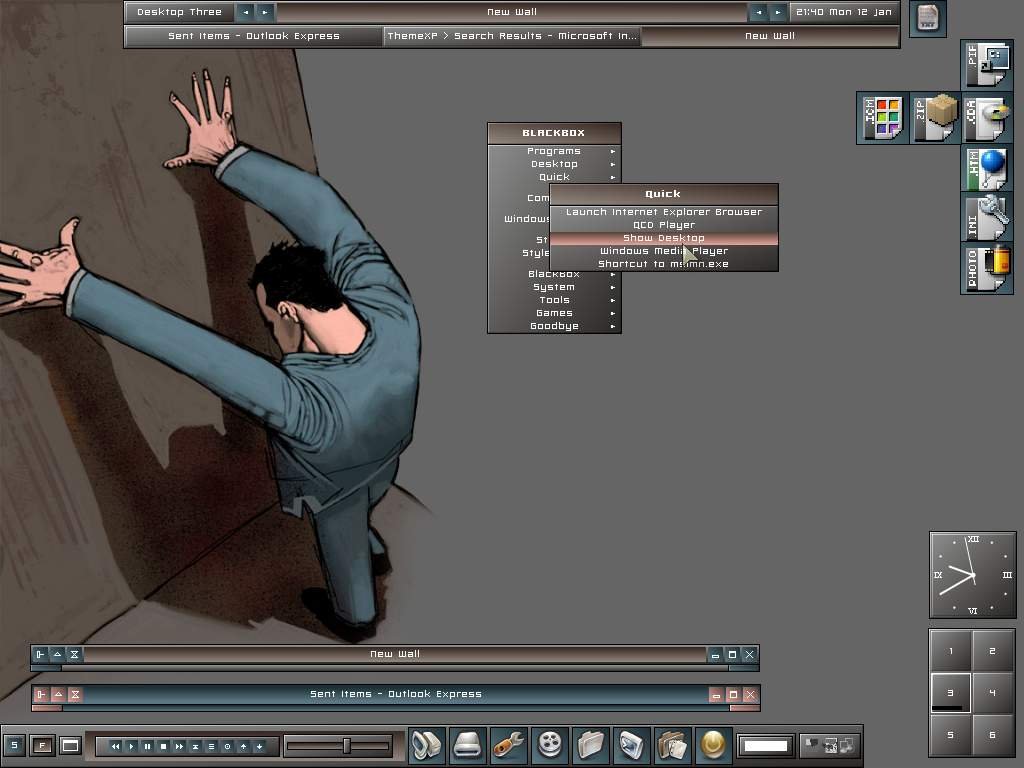Click the clock showing 21:40 Mon 12 Jan
1024x768 pixels.
(x=843, y=12)
